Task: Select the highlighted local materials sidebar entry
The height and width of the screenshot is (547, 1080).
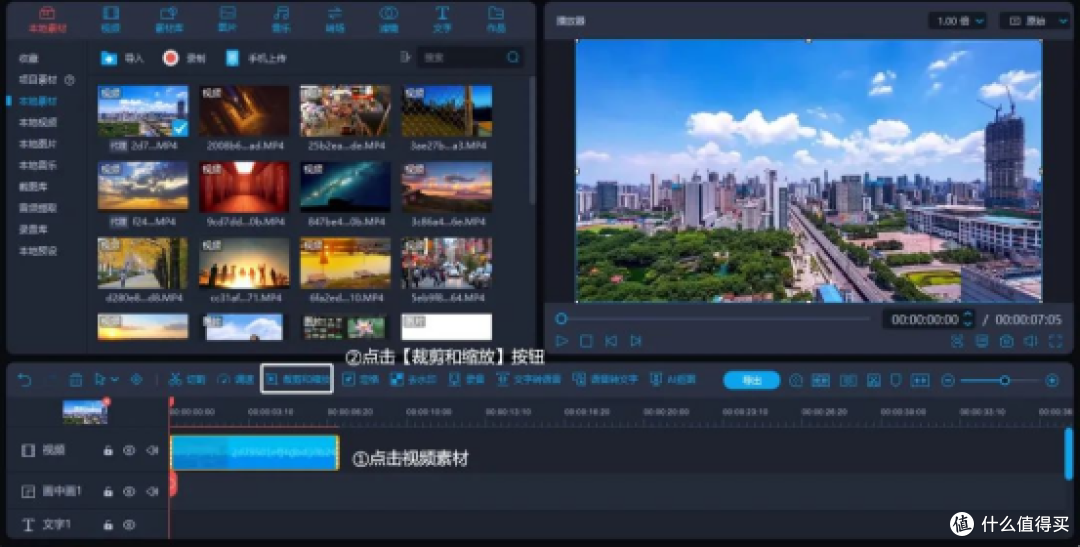Action: 38,101
